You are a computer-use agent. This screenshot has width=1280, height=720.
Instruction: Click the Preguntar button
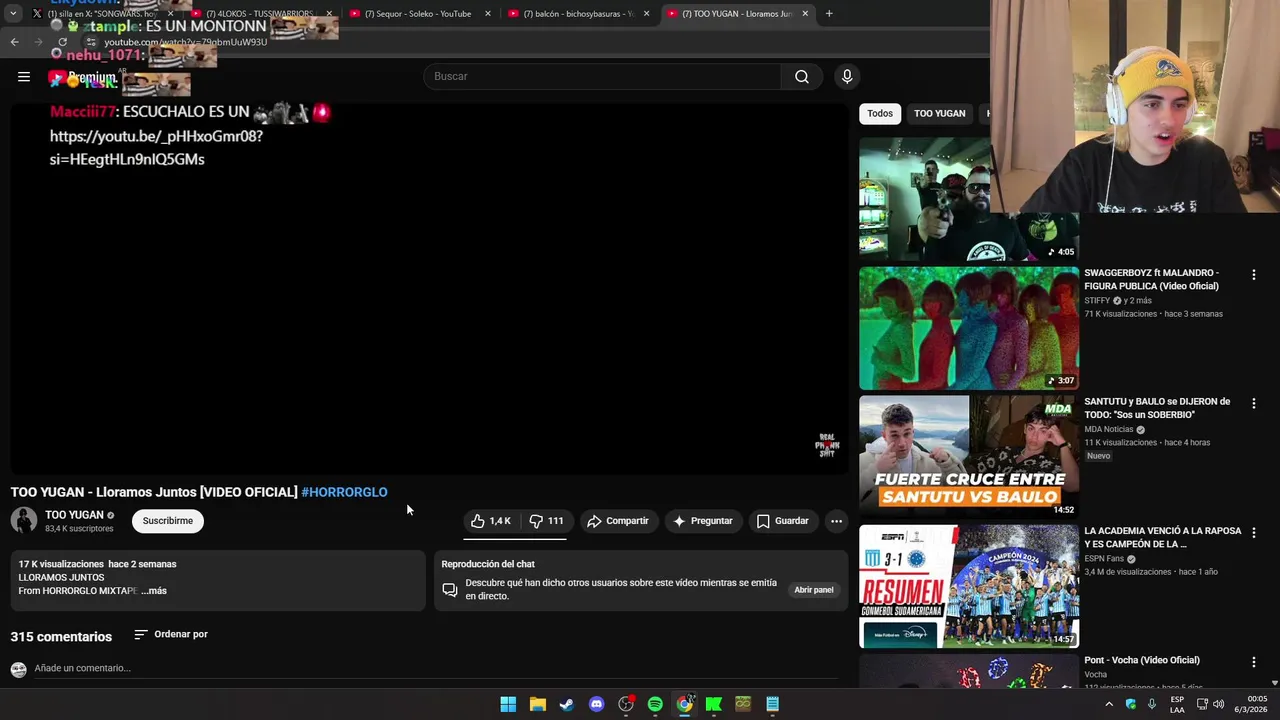coord(703,521)
